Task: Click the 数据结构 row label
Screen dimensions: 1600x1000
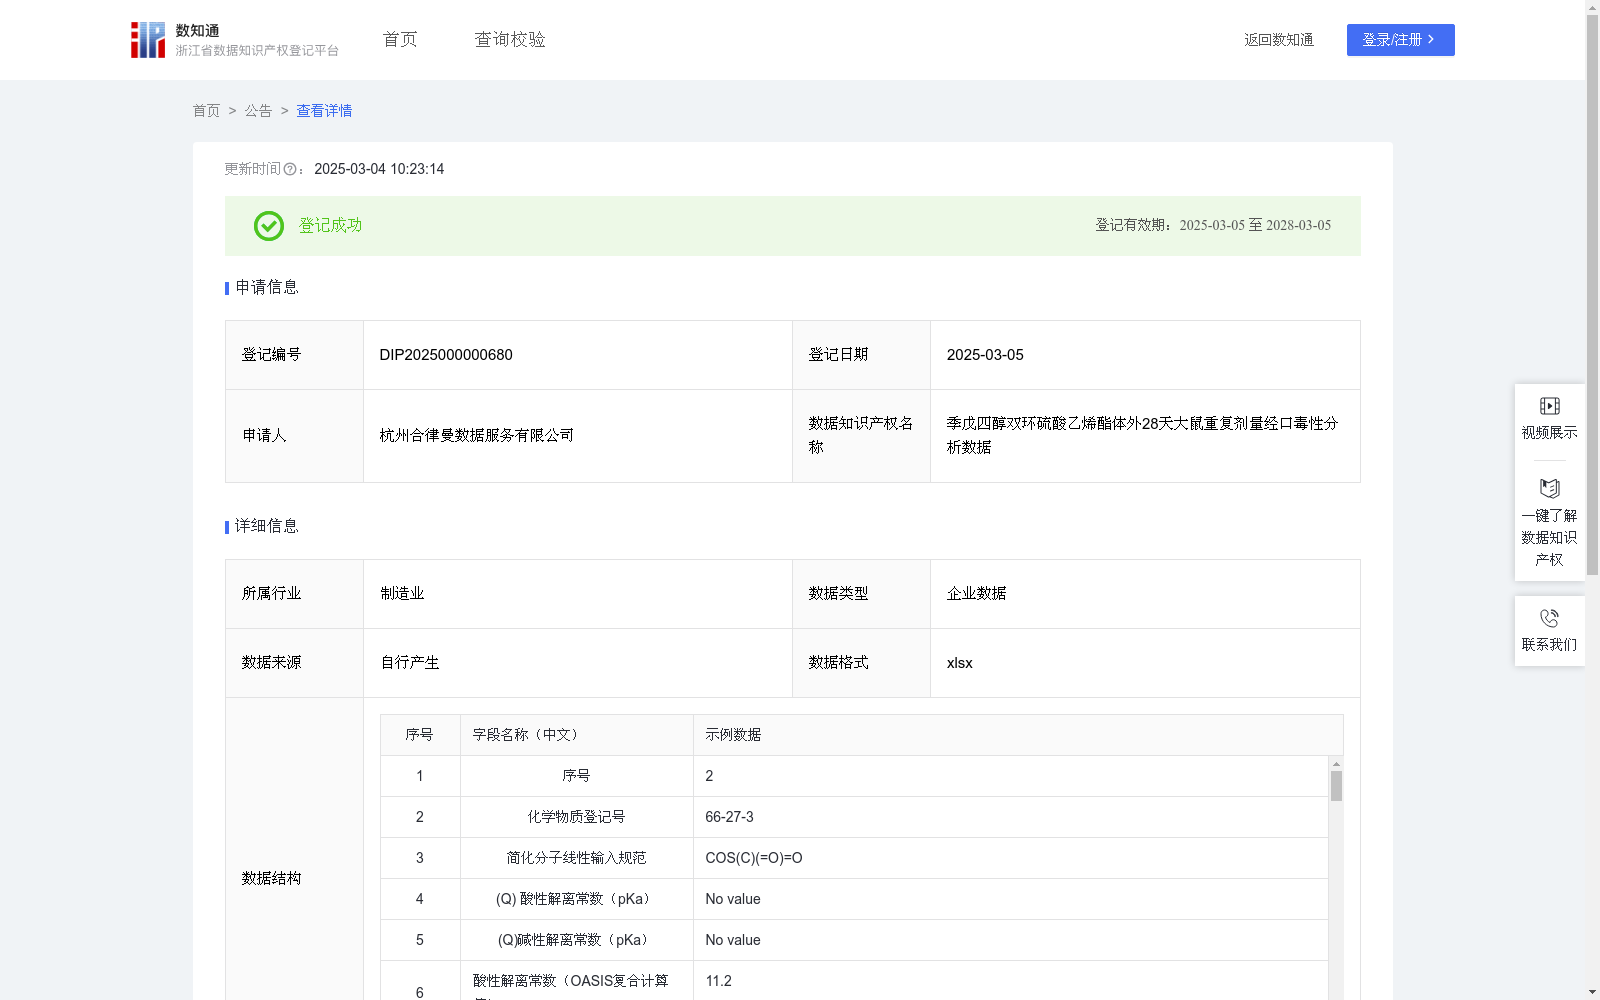Action: [x=271, y=879]
